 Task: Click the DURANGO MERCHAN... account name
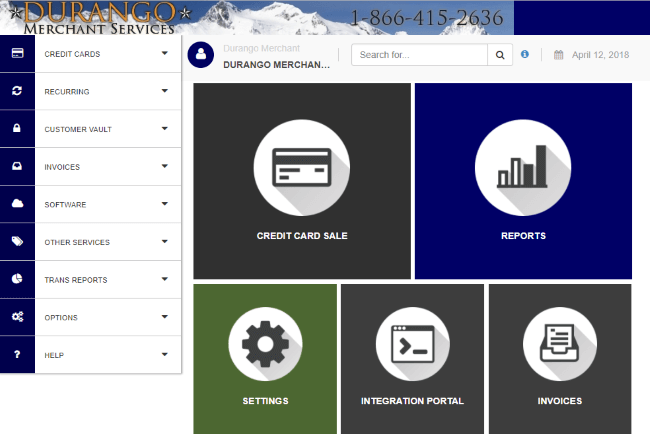coord(276,65)
